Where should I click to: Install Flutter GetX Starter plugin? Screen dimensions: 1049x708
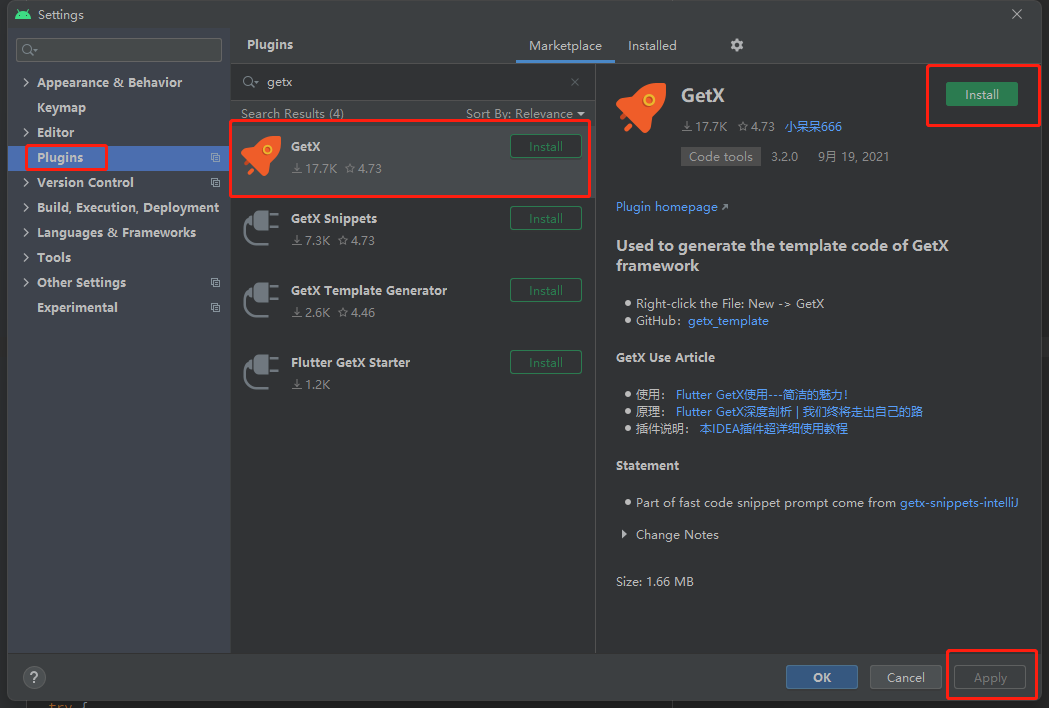pyautogui.click(x=546, y=363)
